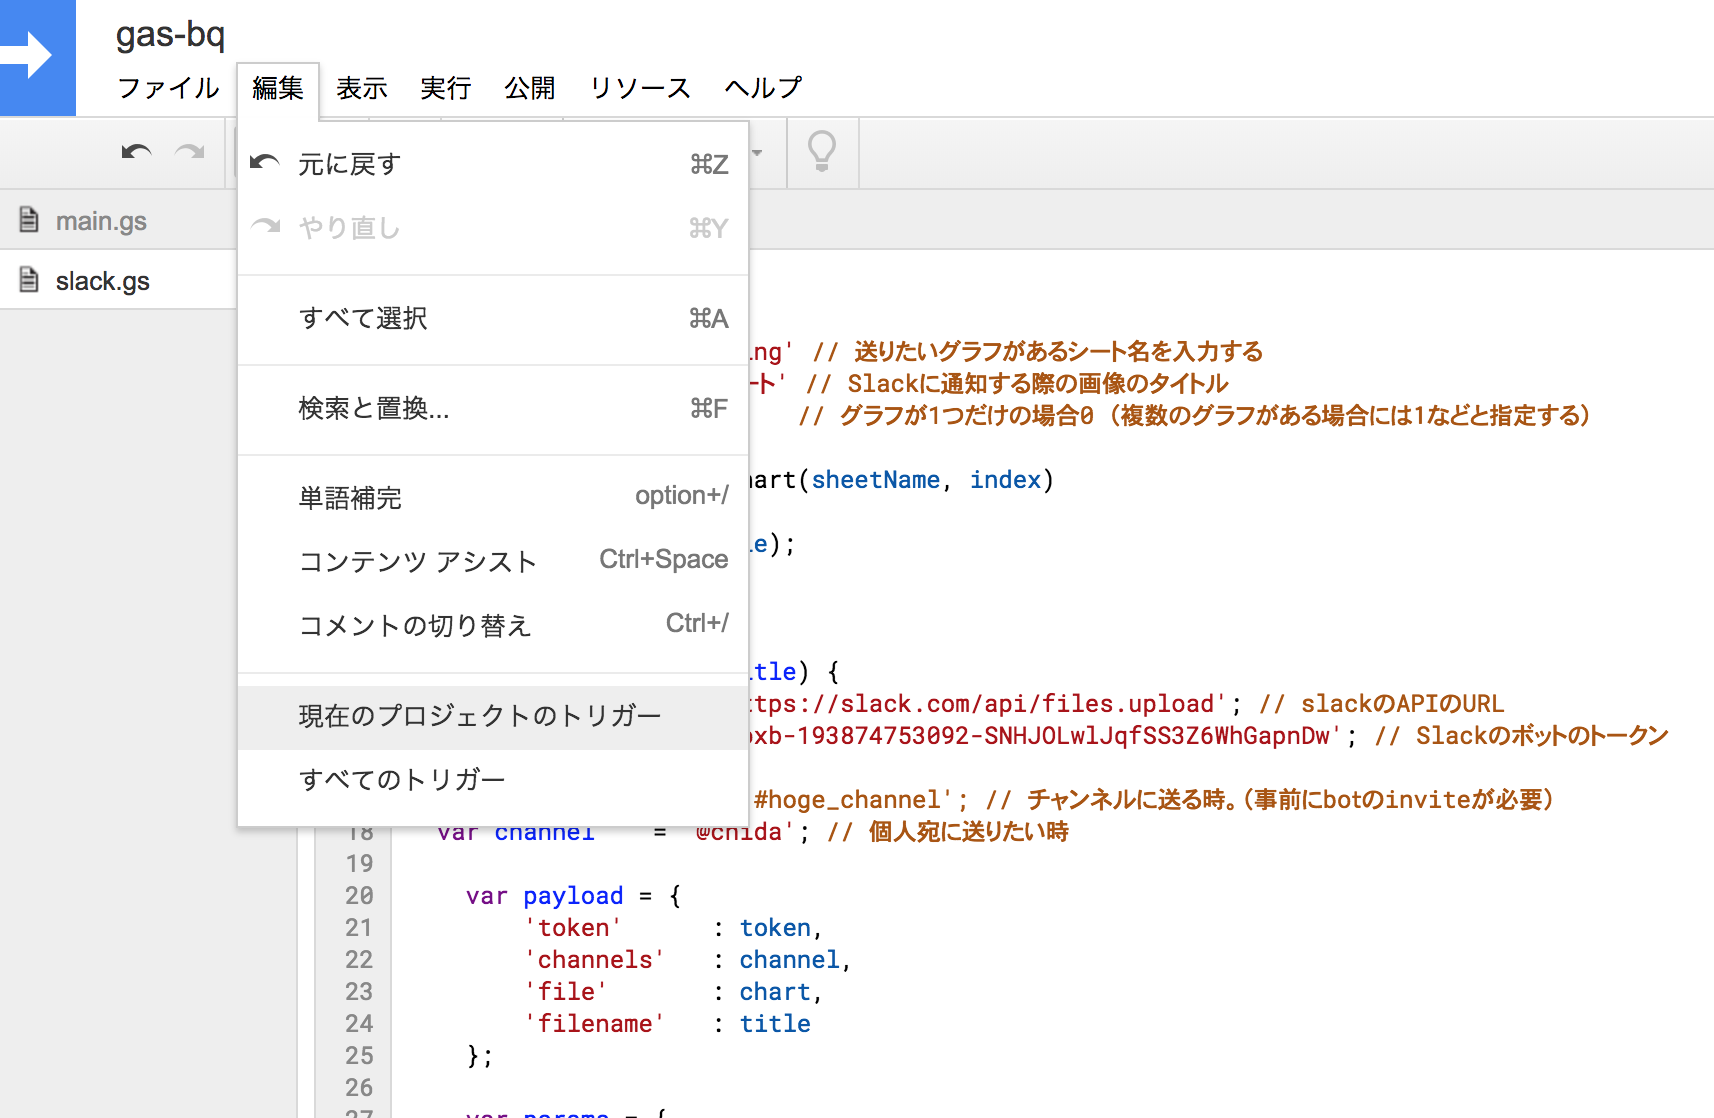Open すべてのトリガー menu item
This screenshot has height=1118, width=1714.
493,779
